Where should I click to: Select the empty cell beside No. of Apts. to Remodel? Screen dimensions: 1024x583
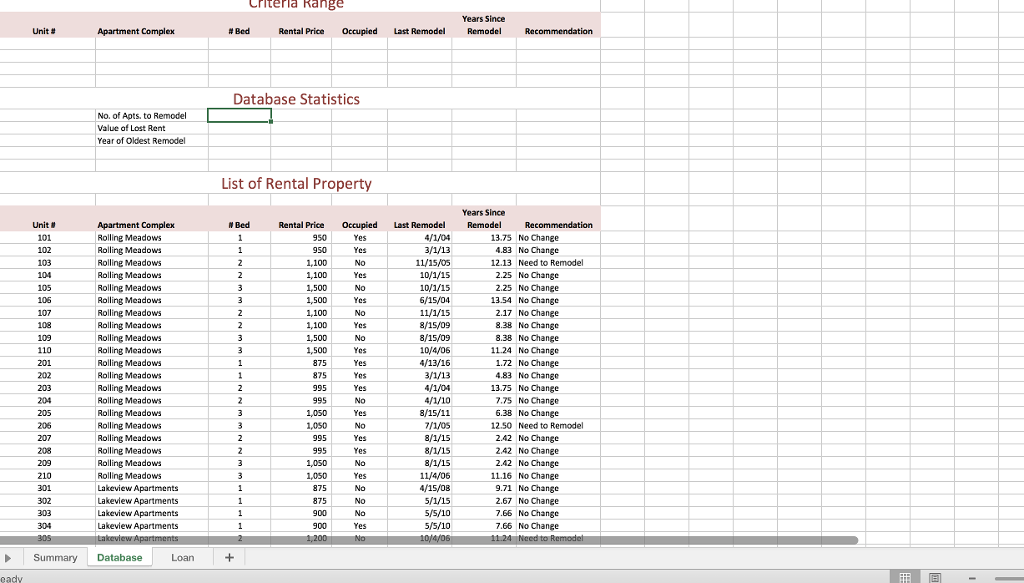pos(238,115)
